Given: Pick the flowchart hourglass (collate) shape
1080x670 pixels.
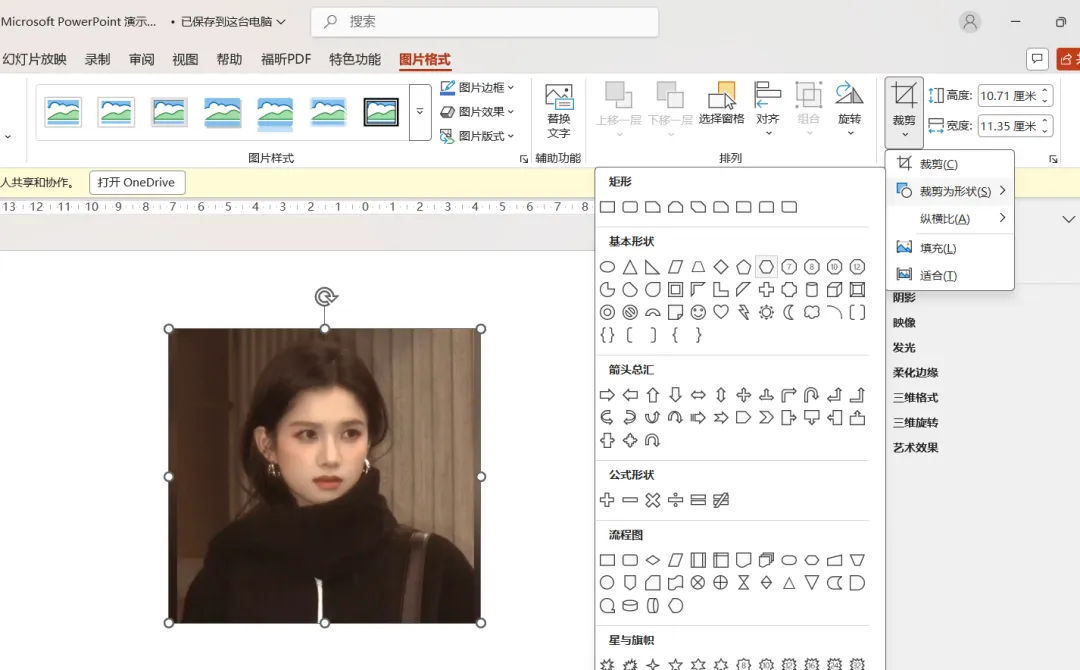Looking at the screenshot, I should pos(743,583).
